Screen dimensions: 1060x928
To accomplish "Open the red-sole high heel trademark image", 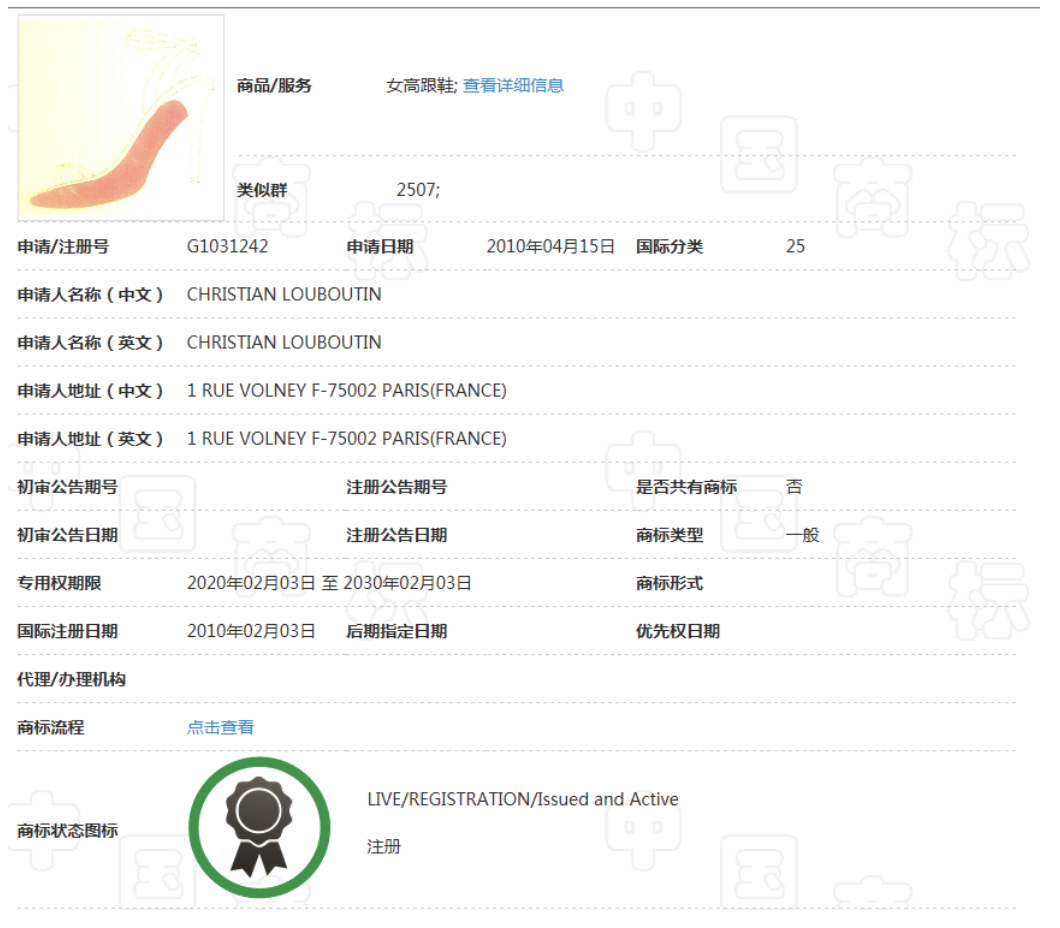I will point(121,118).
